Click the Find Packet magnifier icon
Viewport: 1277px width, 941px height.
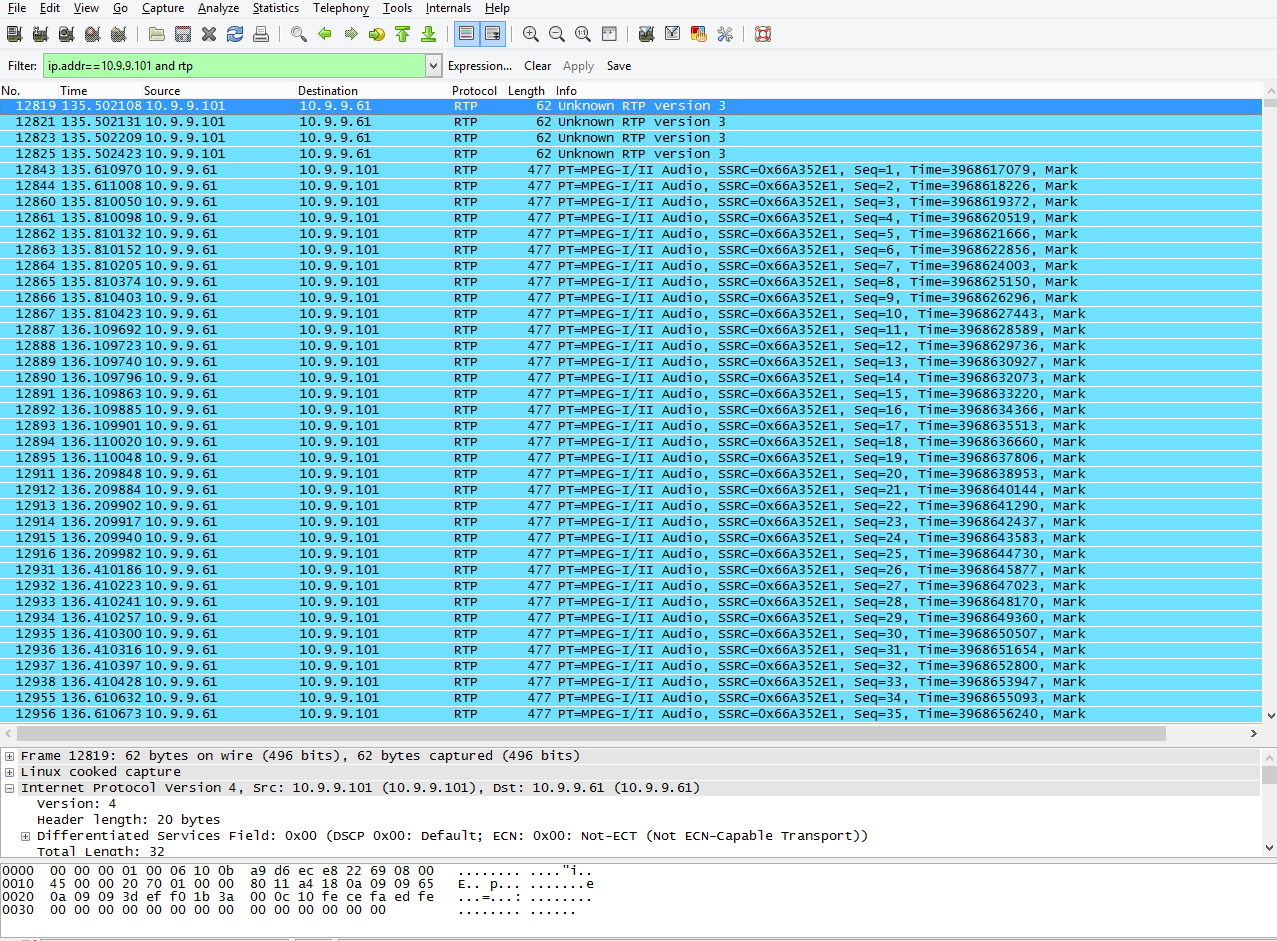299,34
